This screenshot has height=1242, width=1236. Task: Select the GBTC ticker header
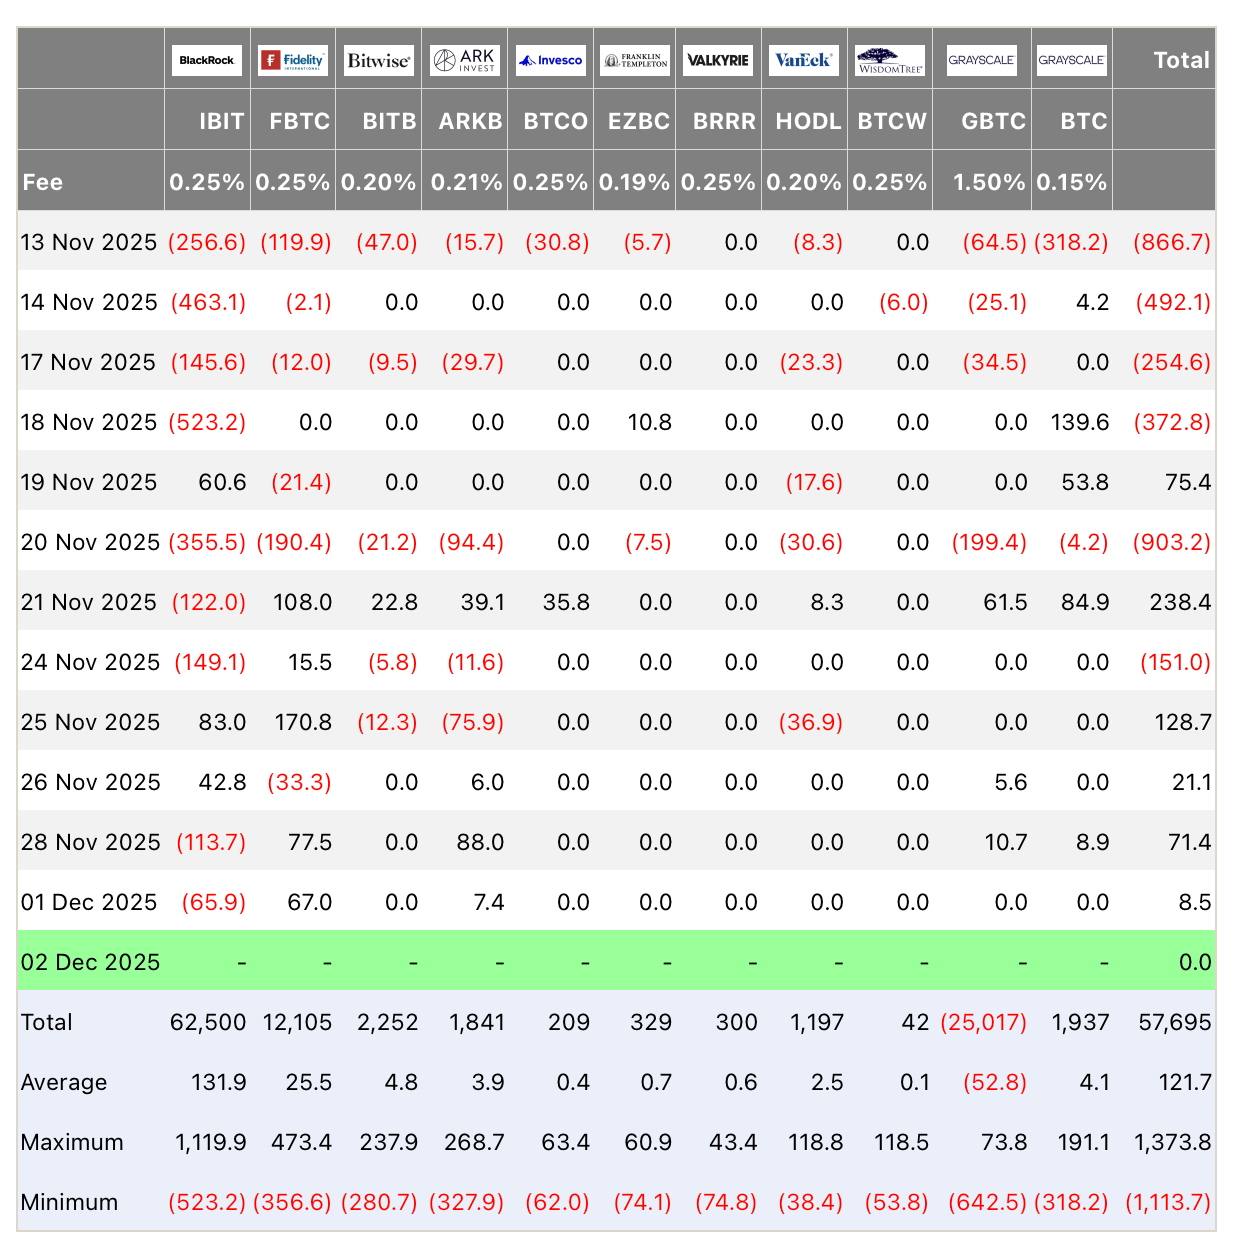click(993, 121)
